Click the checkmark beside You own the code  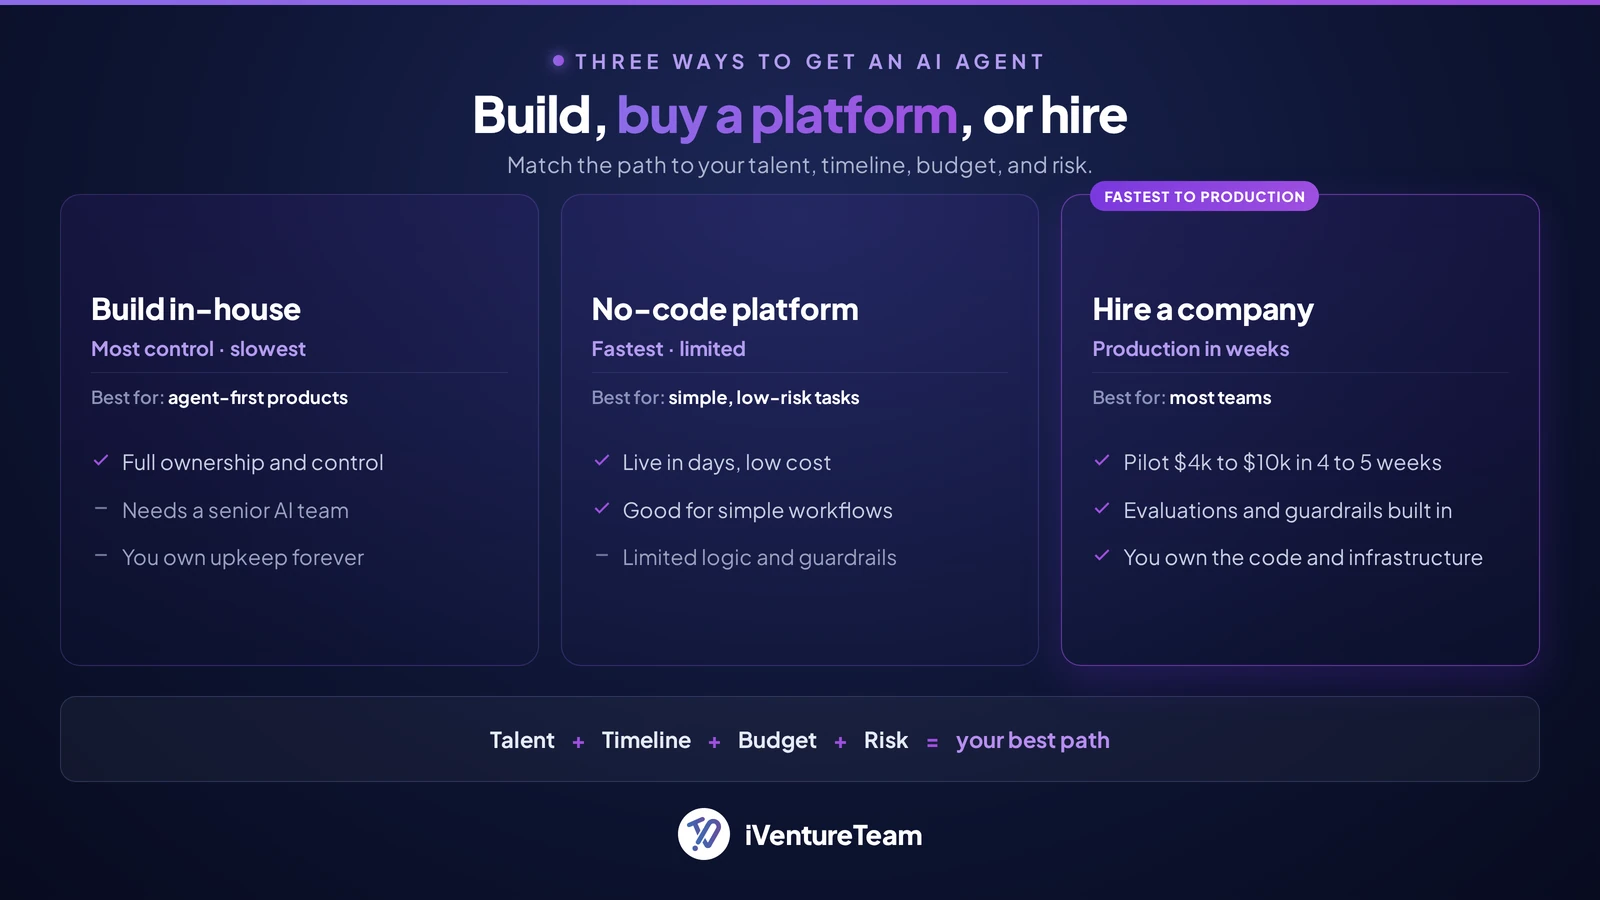pos(1102,555)
